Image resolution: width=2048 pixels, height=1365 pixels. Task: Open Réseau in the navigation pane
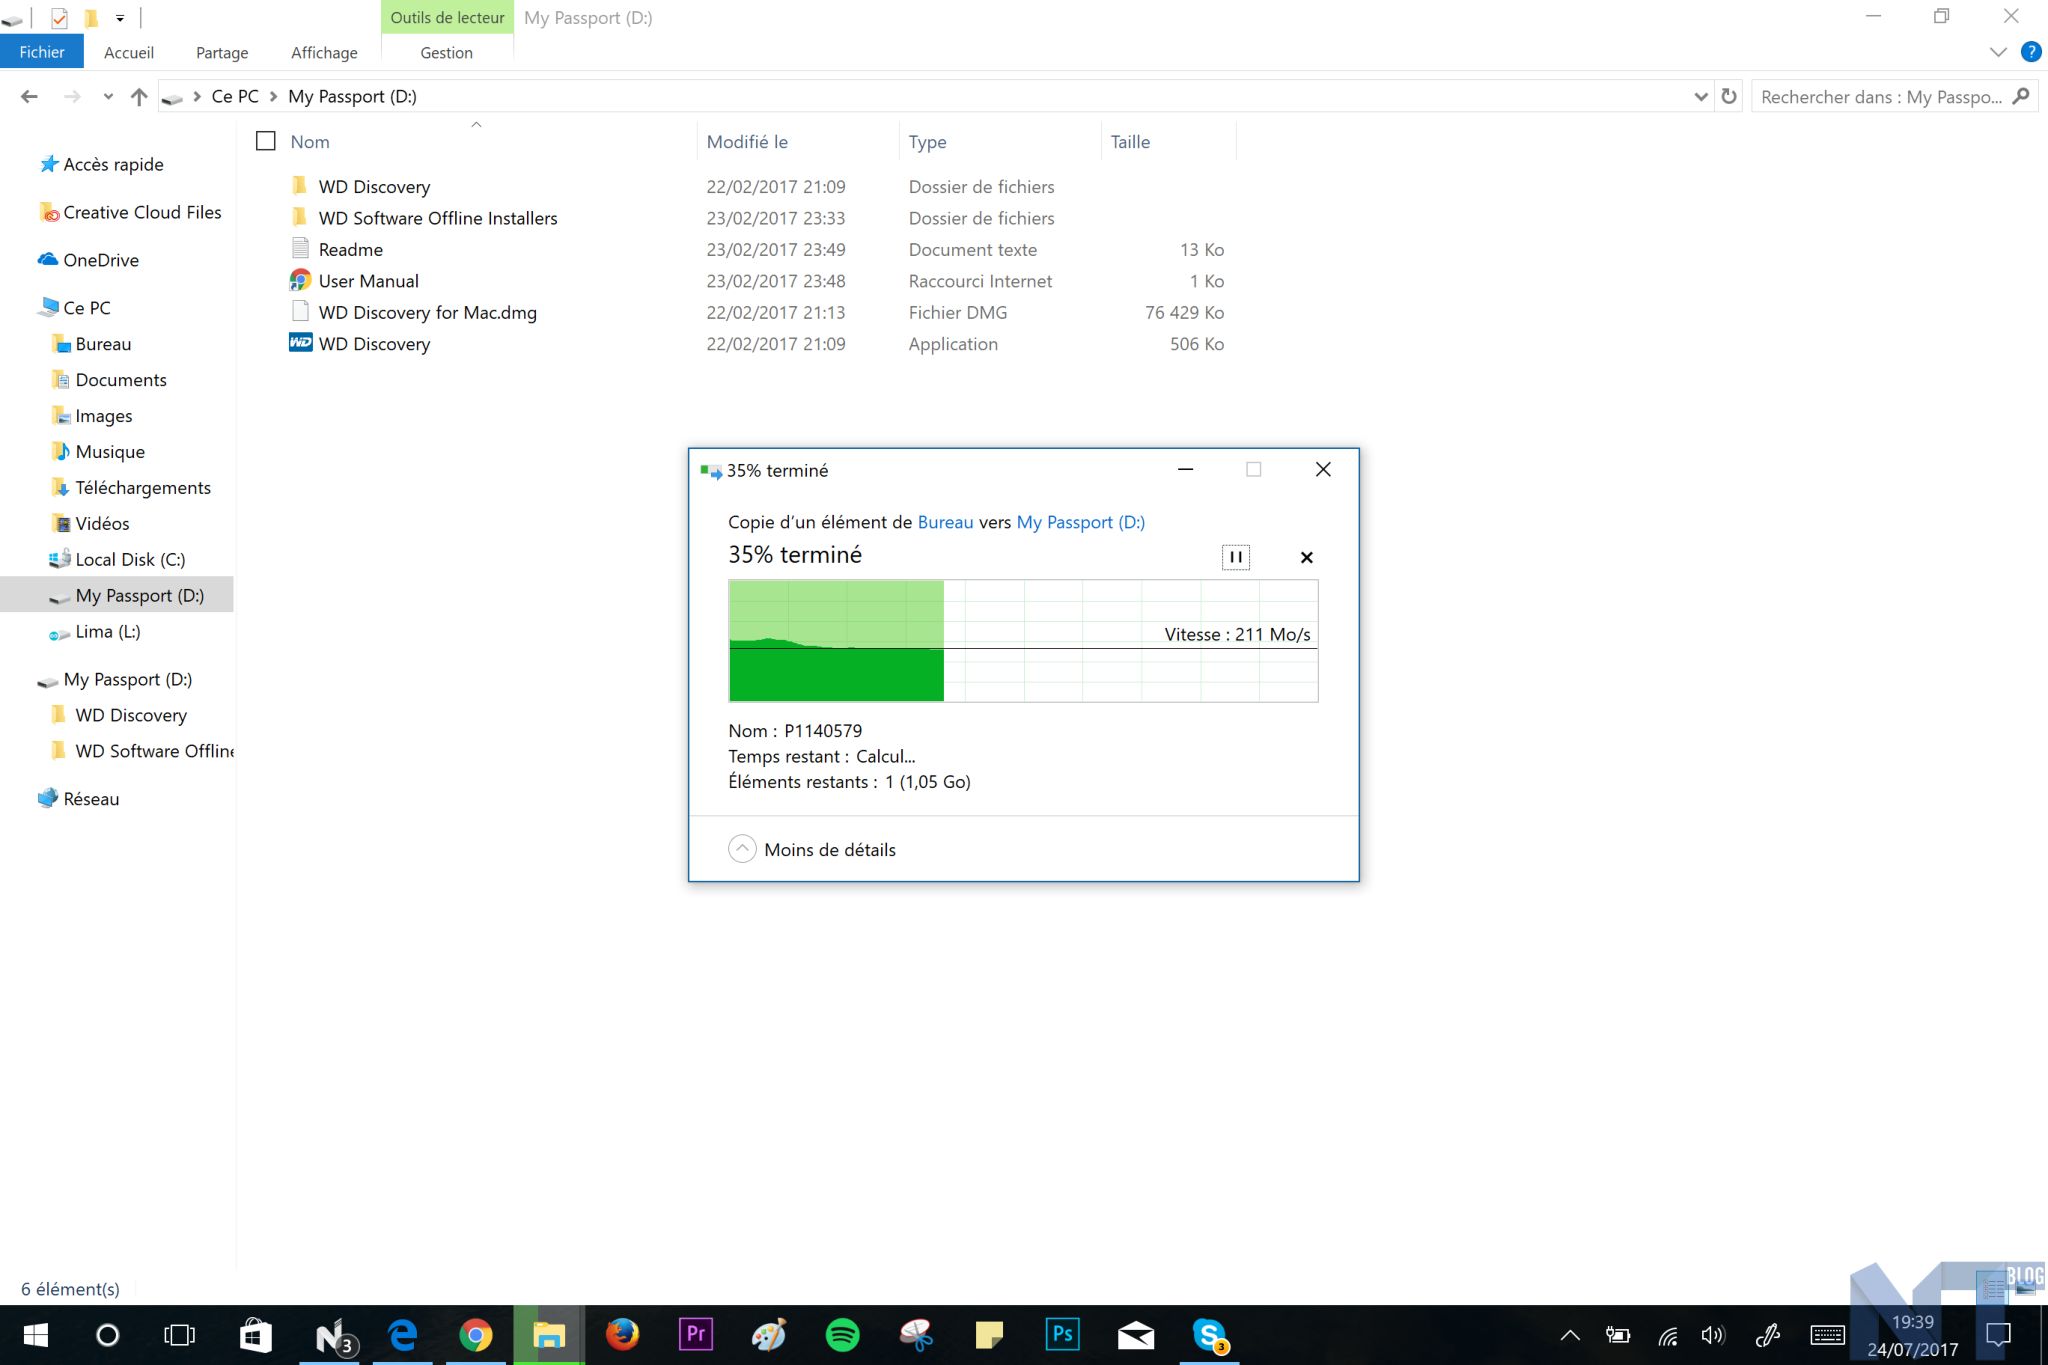click(91, 799)
